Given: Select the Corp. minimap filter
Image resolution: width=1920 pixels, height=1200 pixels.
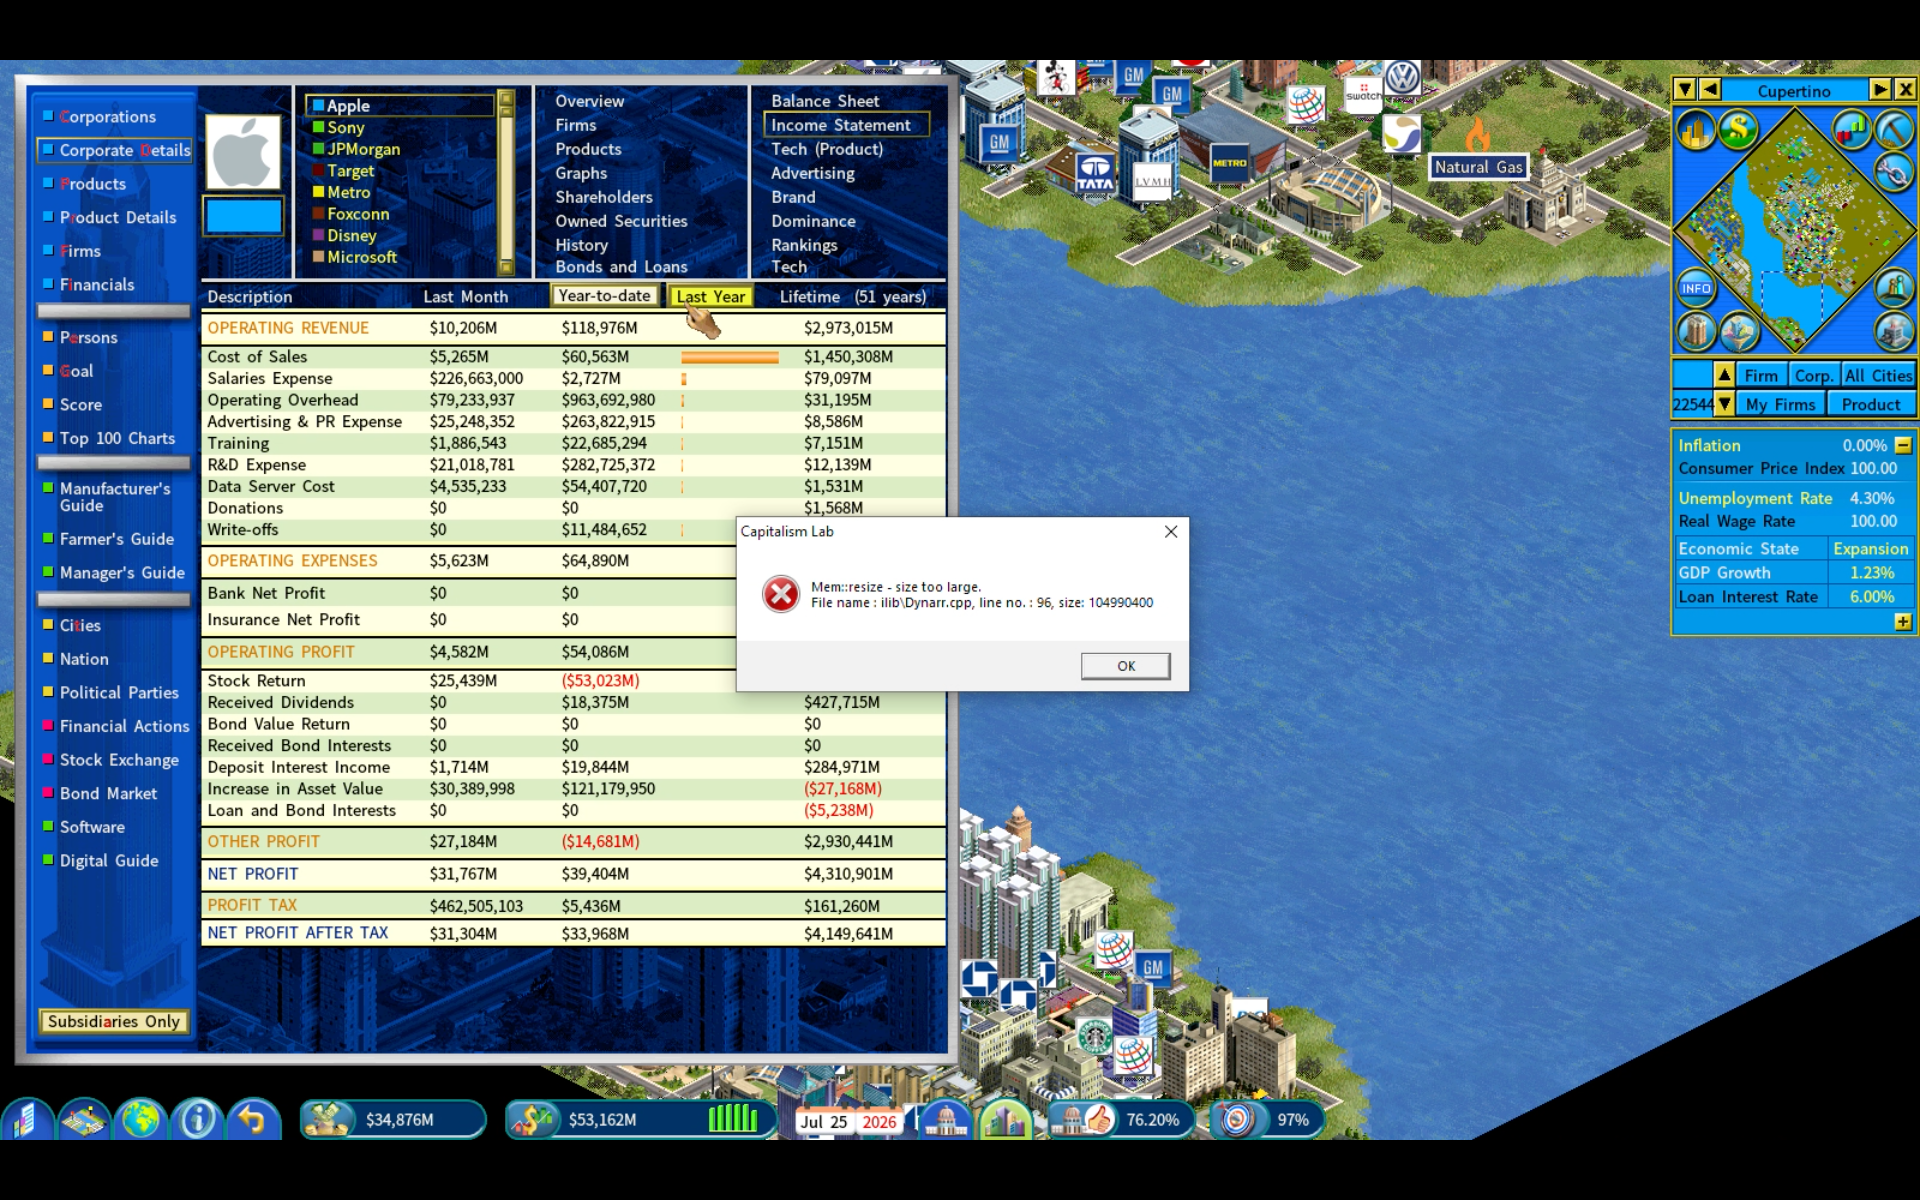Looking at the screenshot, I should (1812, 376).
